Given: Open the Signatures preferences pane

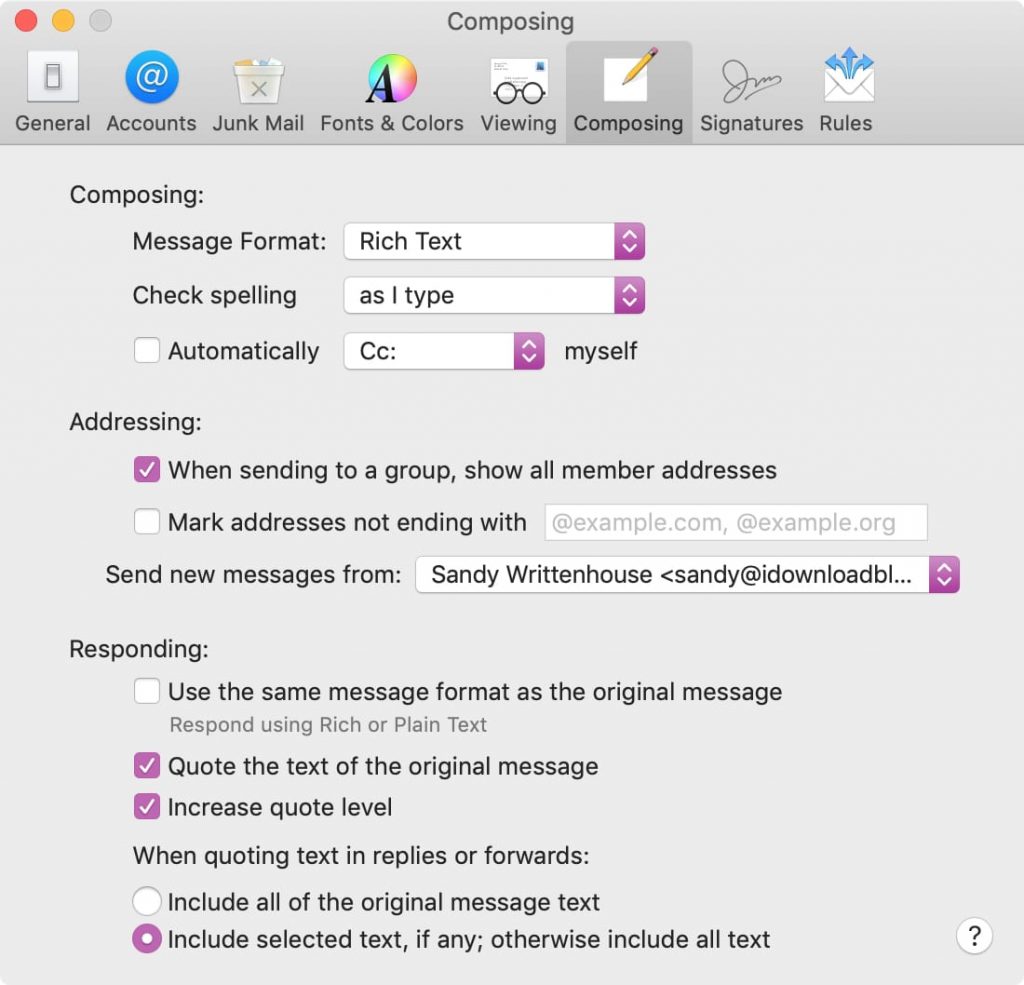Looking at the screenshot, I should (x=751, y=90).
